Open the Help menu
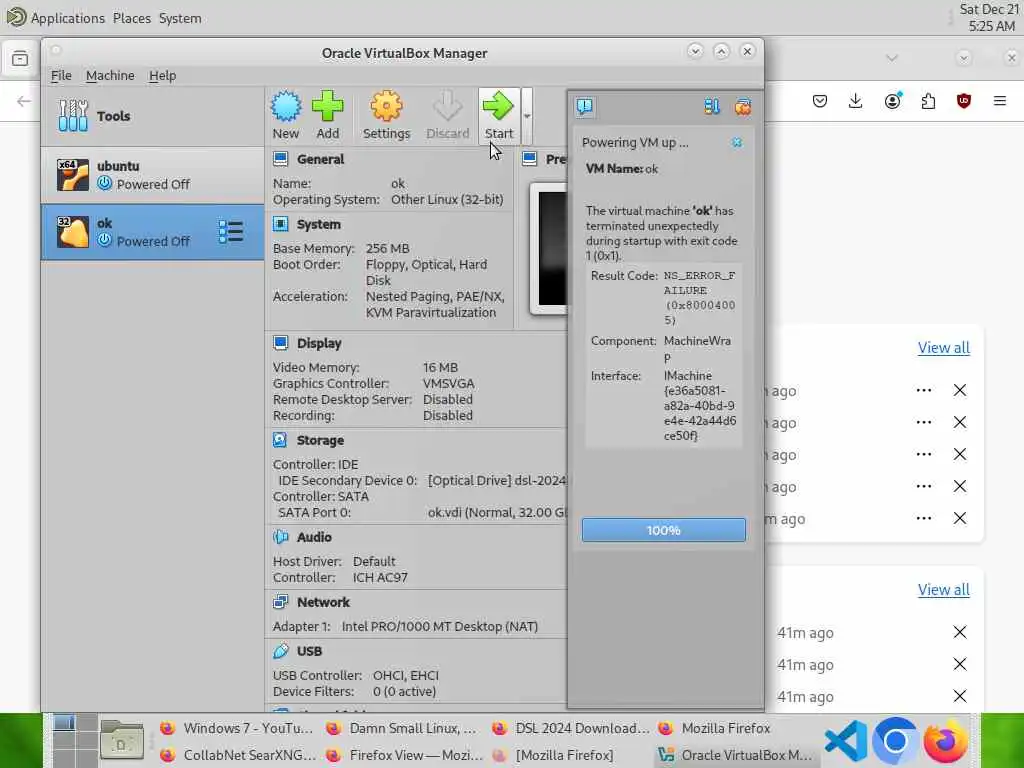 click(162, 75)
